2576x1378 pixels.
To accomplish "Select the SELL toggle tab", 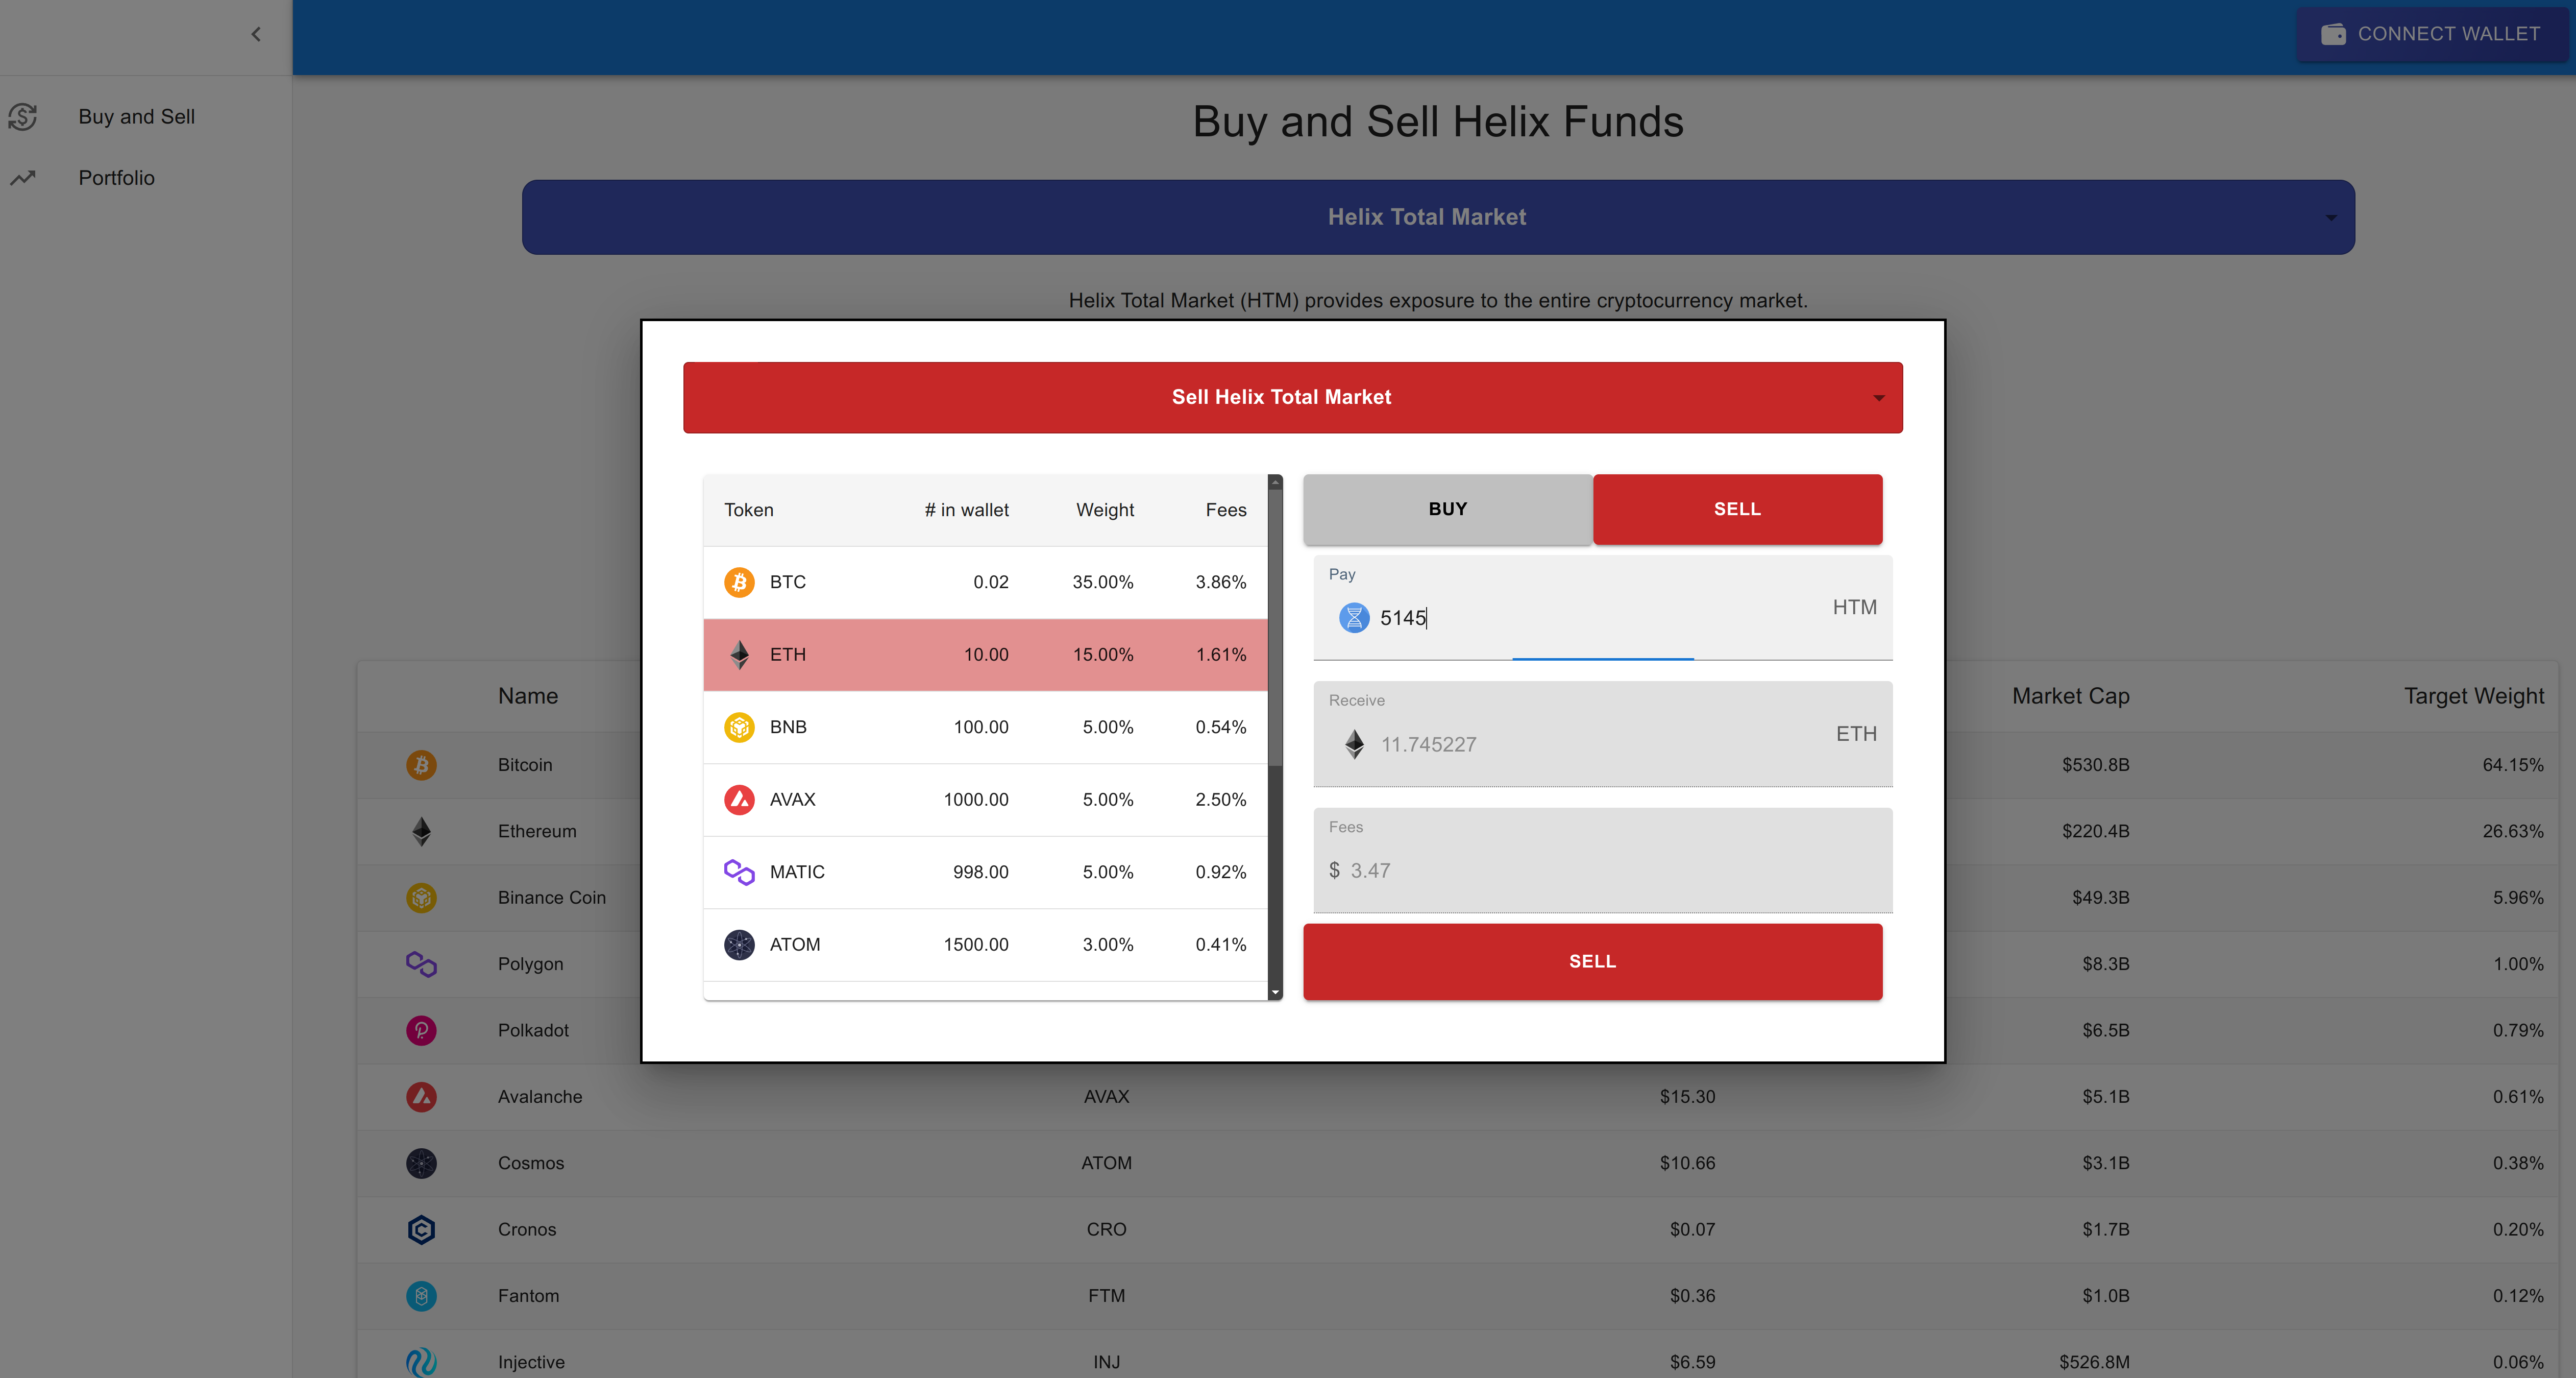I will point(1737,509).
